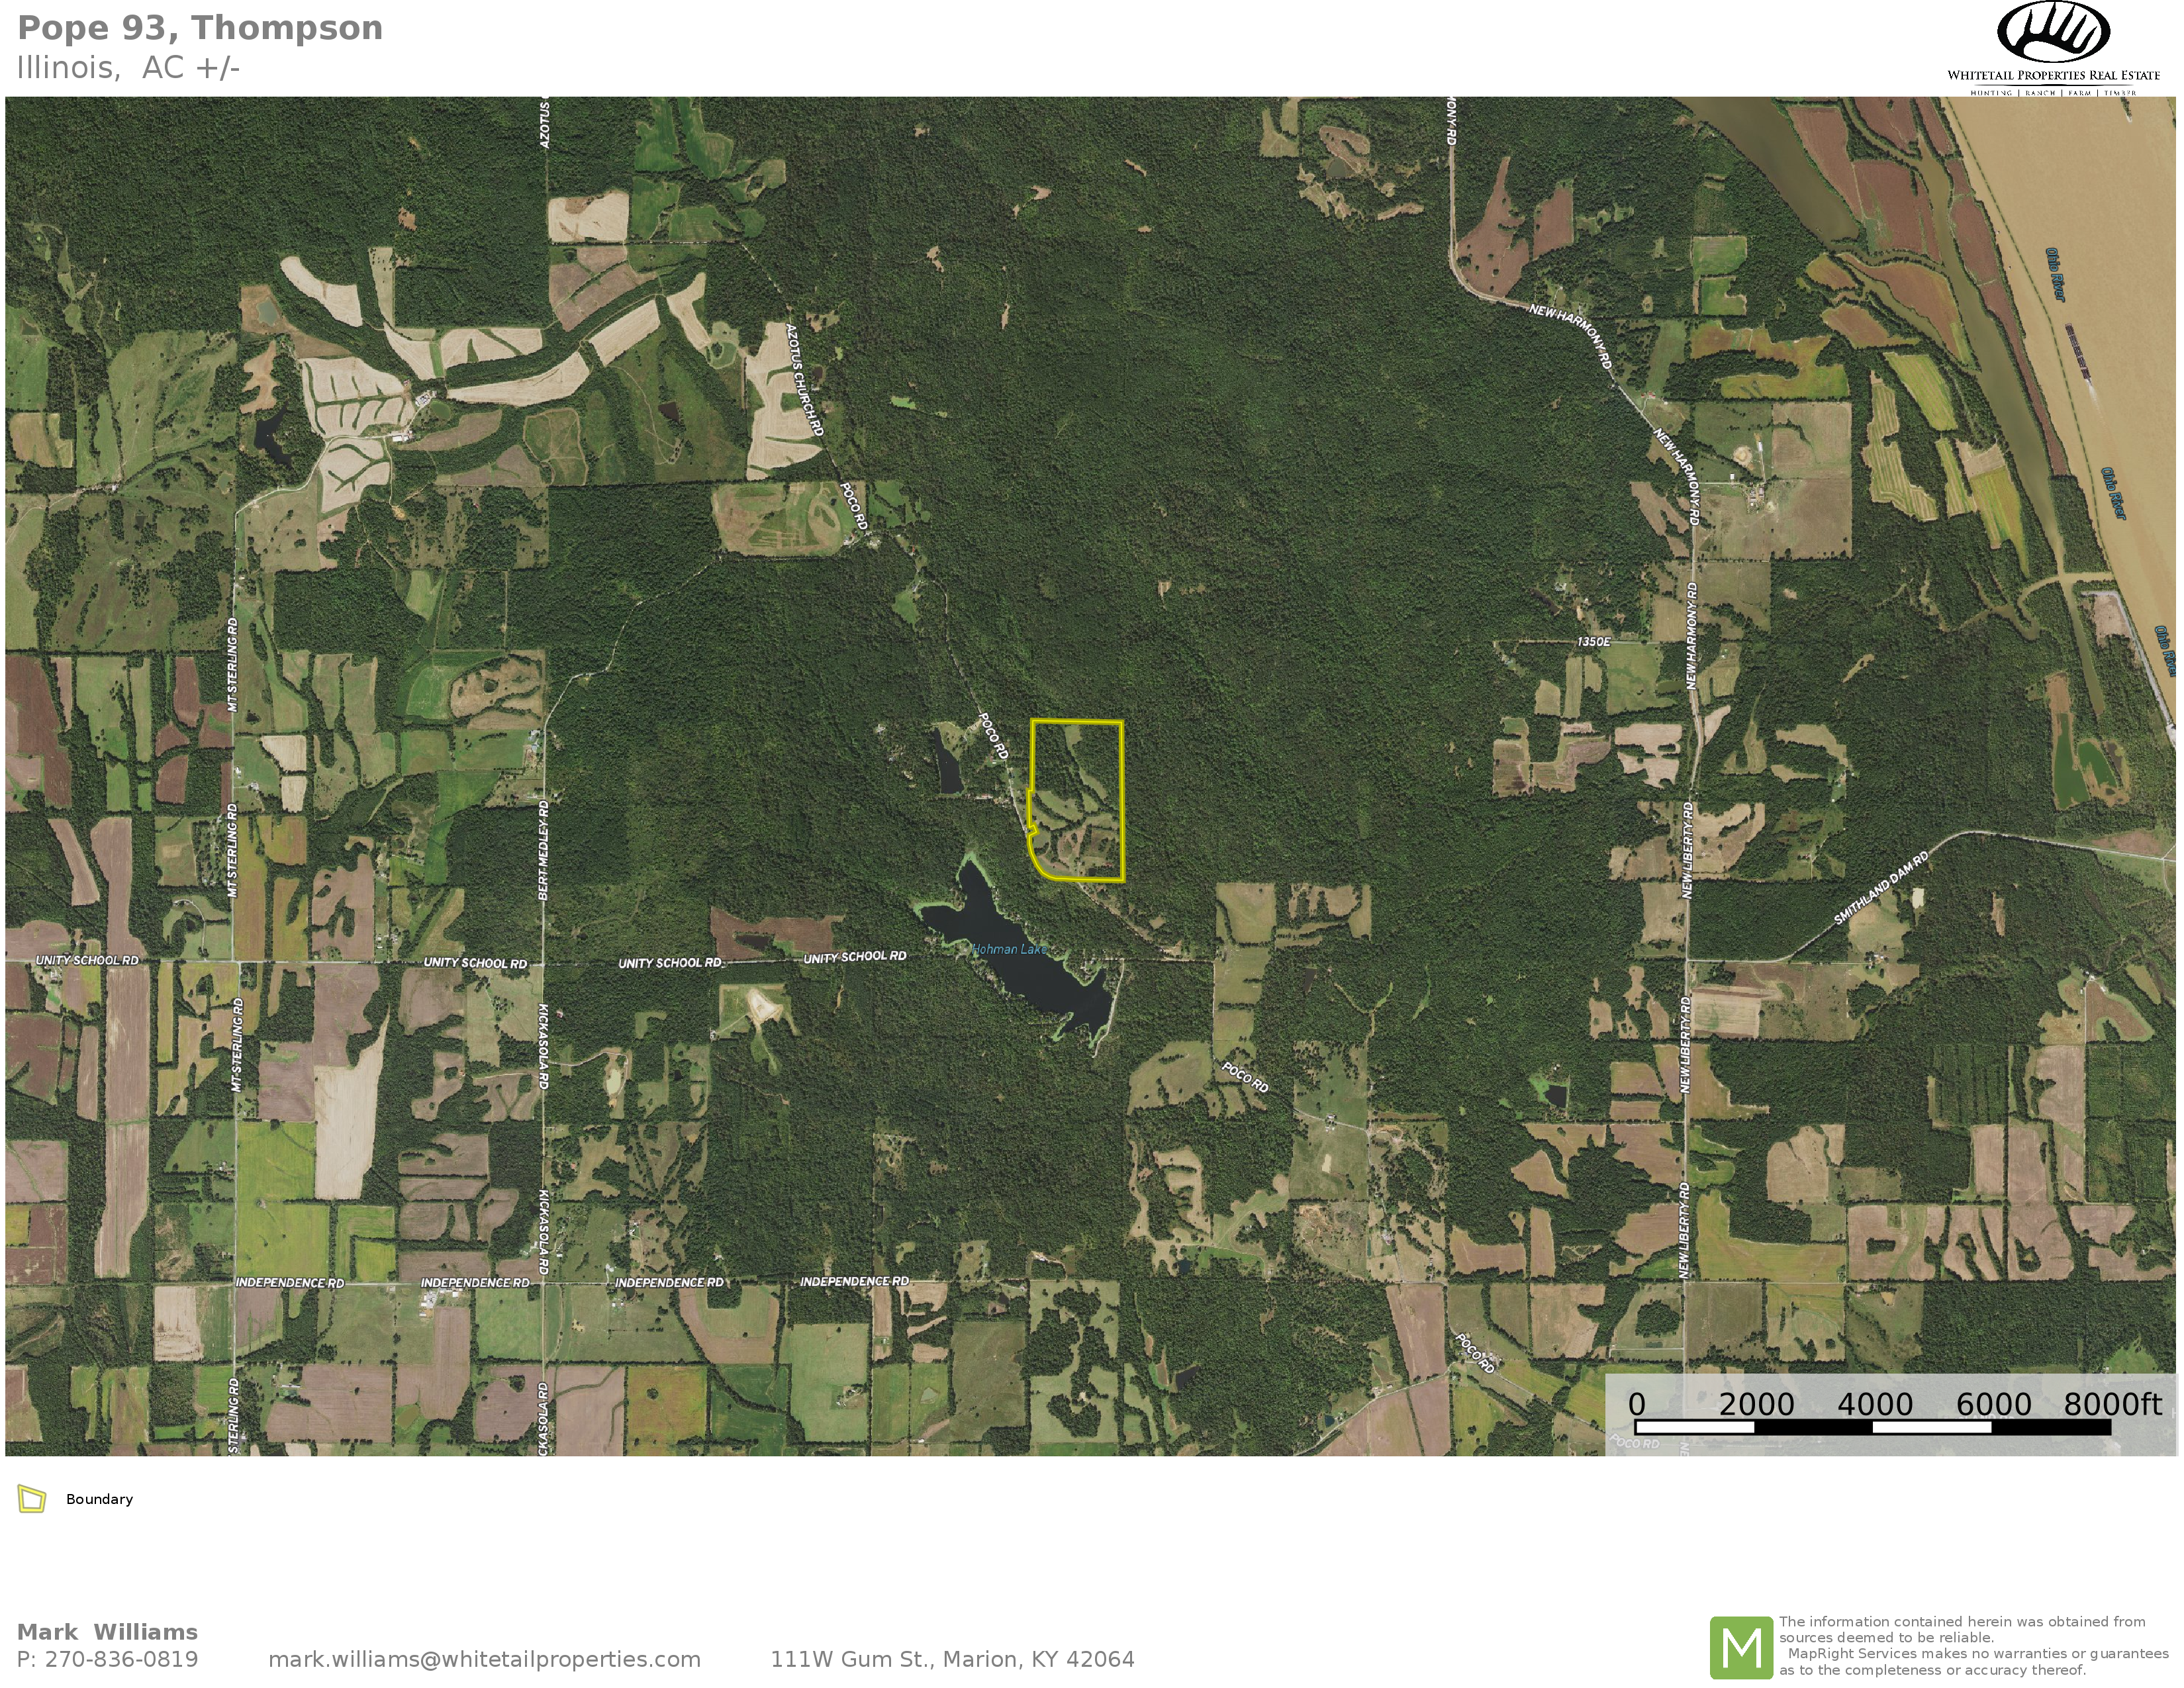Click the 111W Gum St. address
This screenshot has height=1688, width=2184.
coord(951,1659)
